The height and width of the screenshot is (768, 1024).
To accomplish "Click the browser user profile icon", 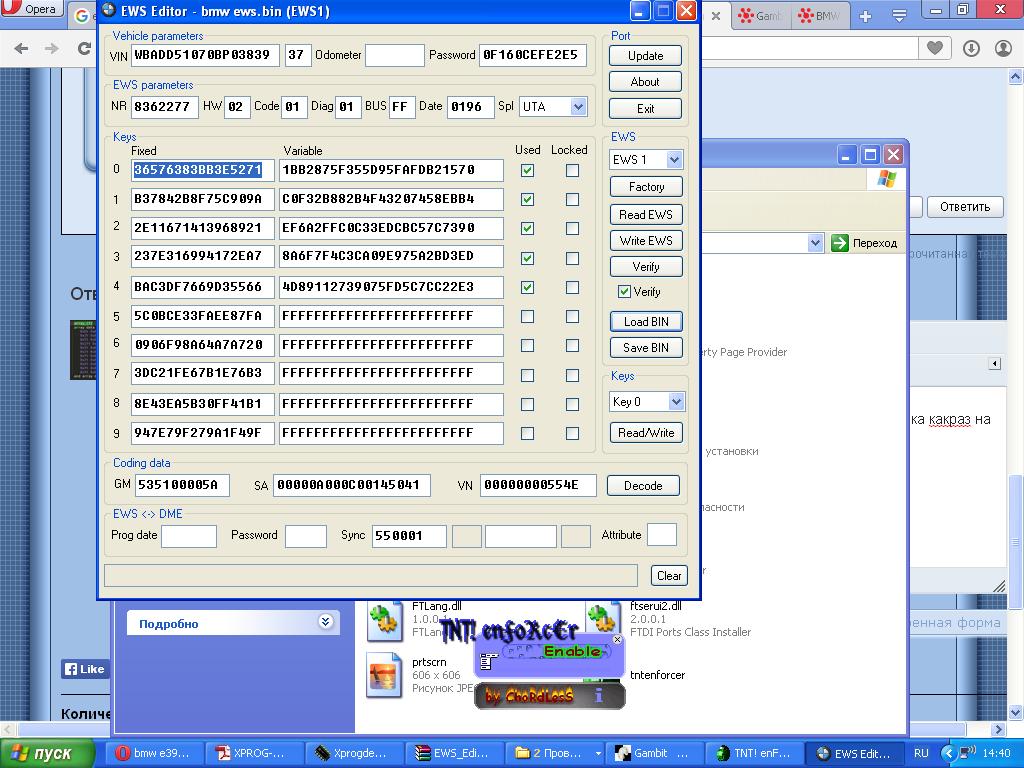I will 1003,48.
